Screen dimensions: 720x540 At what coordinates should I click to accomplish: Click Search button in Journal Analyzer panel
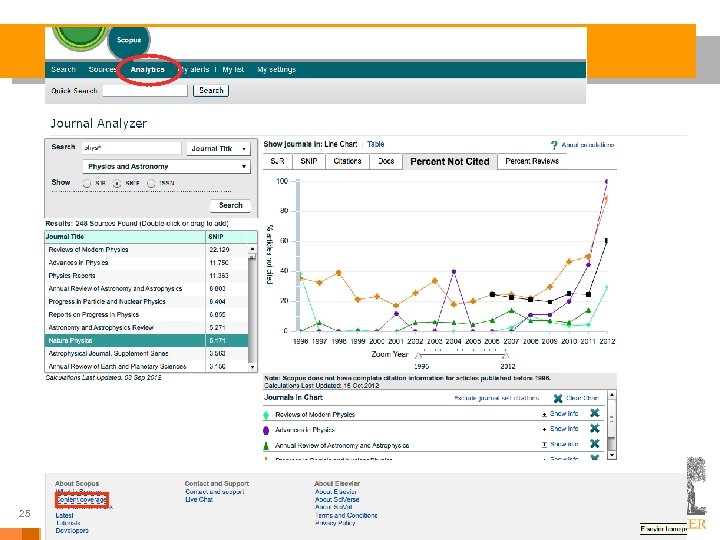[x=231, y=205]
